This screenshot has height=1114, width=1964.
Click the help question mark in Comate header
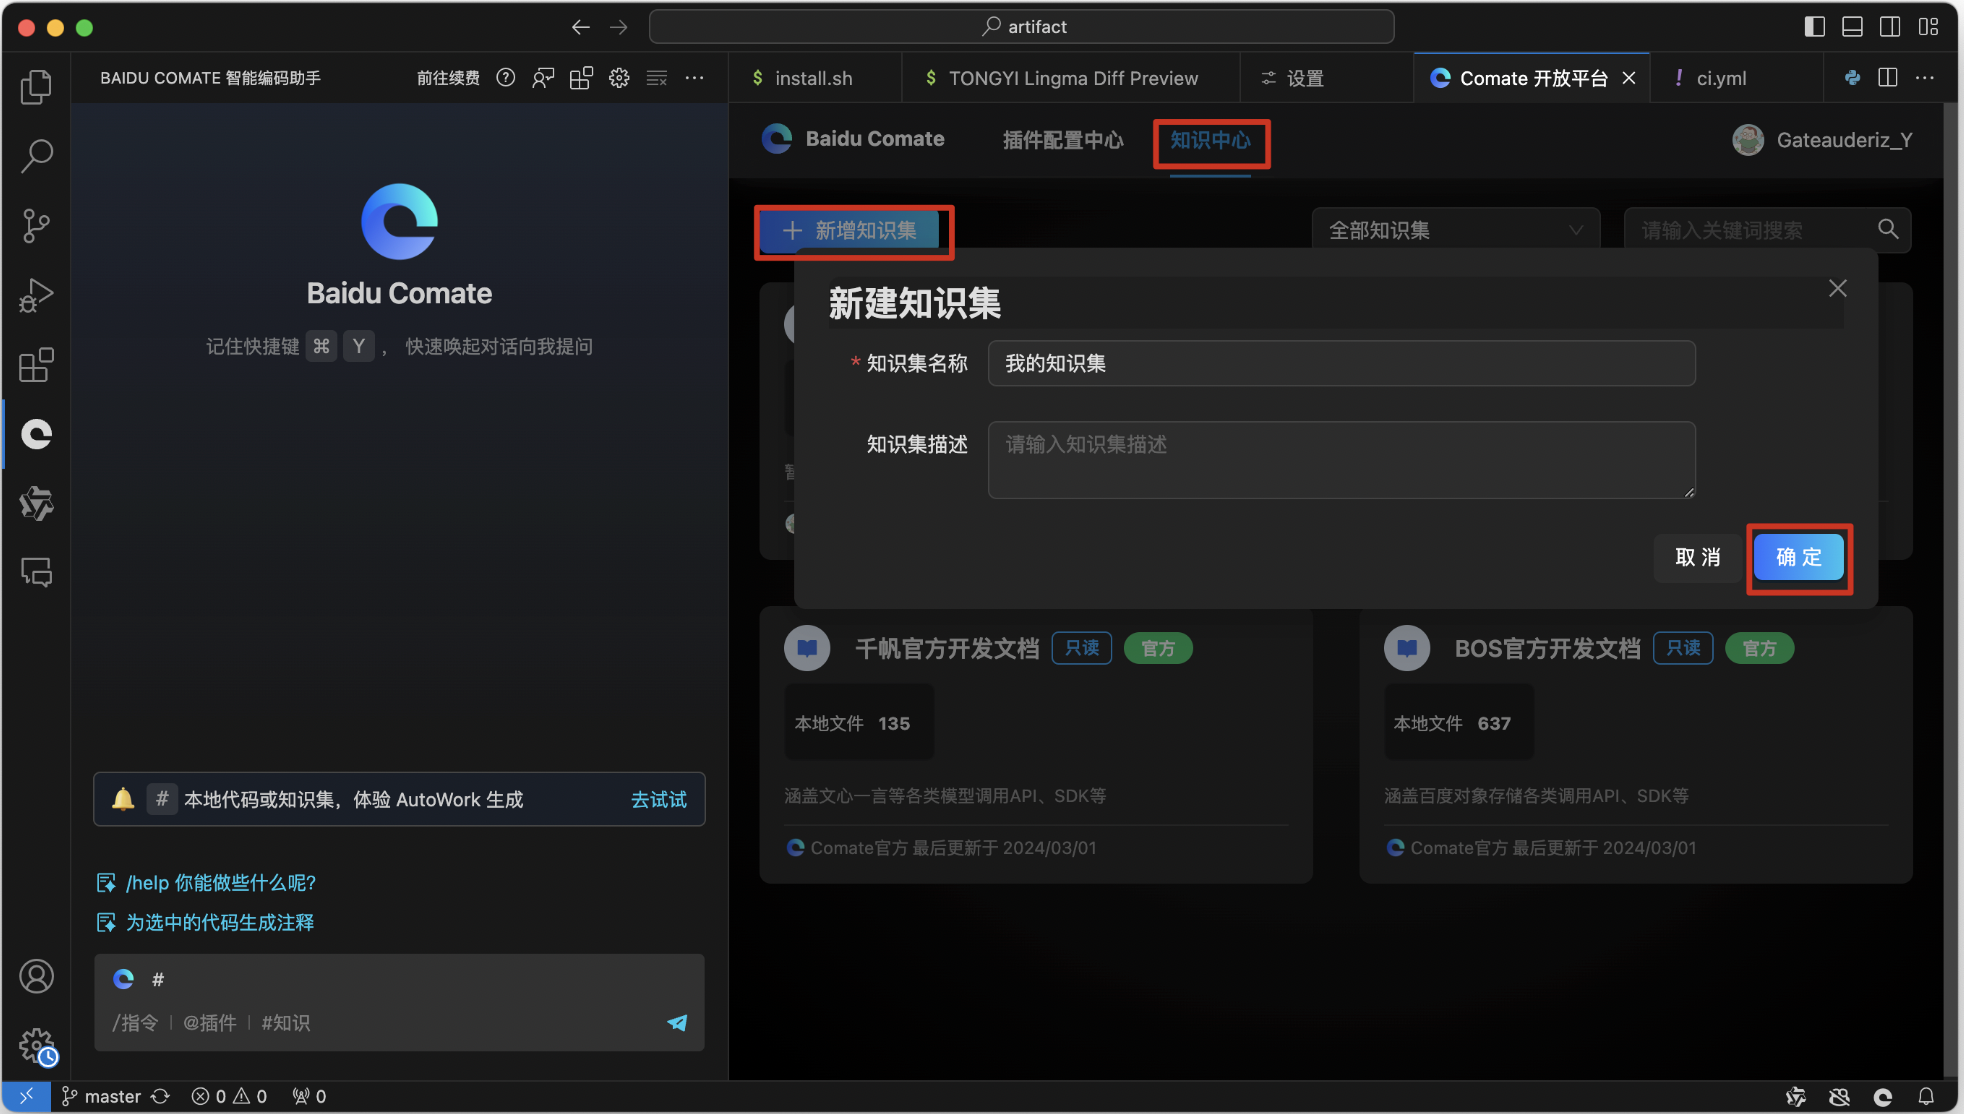tap(506, 78)
